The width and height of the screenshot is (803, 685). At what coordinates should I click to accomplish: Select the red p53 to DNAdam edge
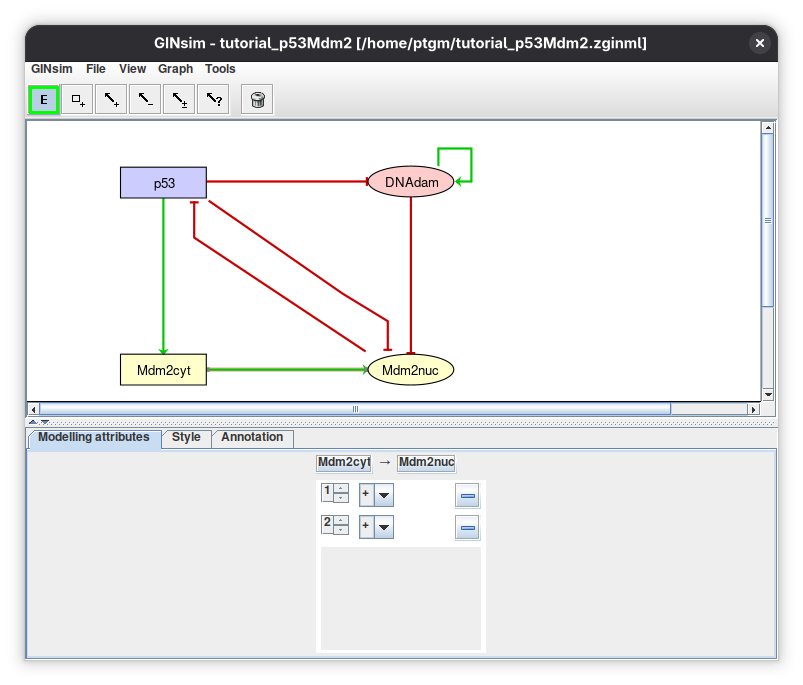coord(287,181)
